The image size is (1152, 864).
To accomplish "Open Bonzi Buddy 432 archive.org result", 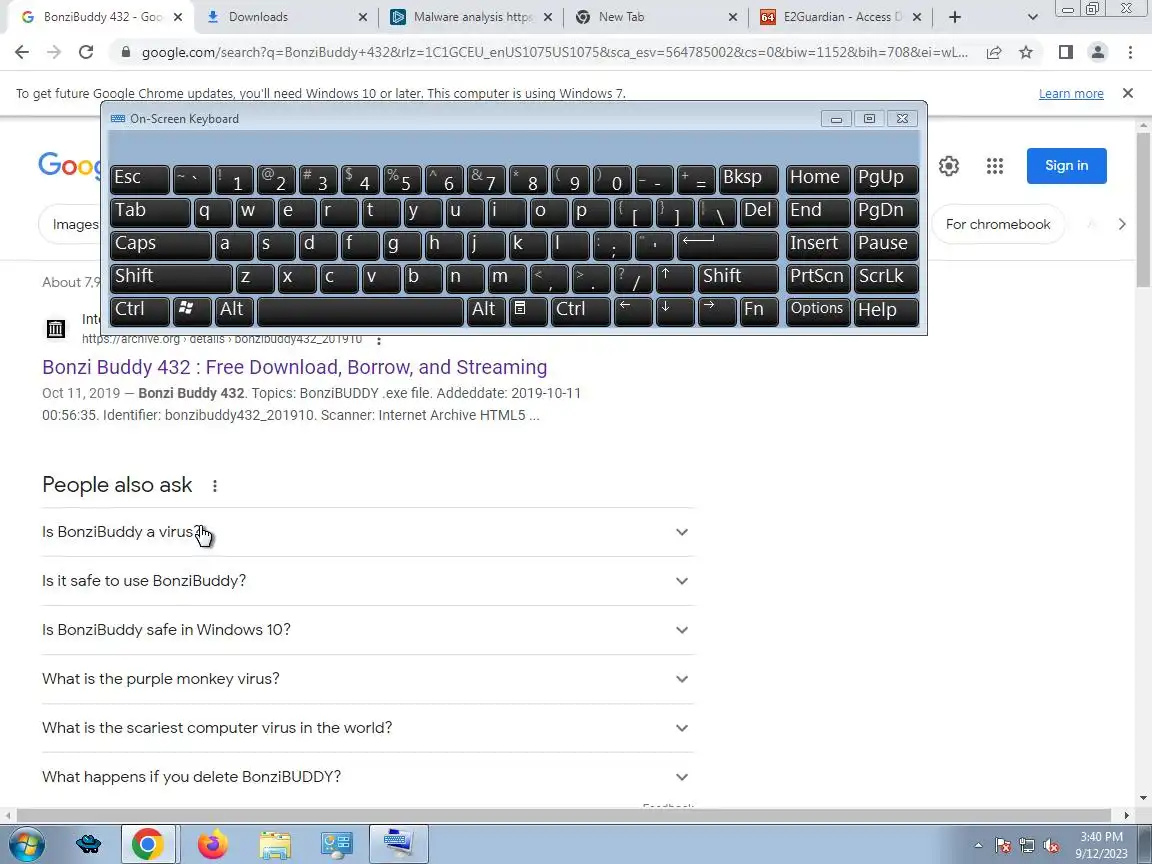I will (295, 367).
